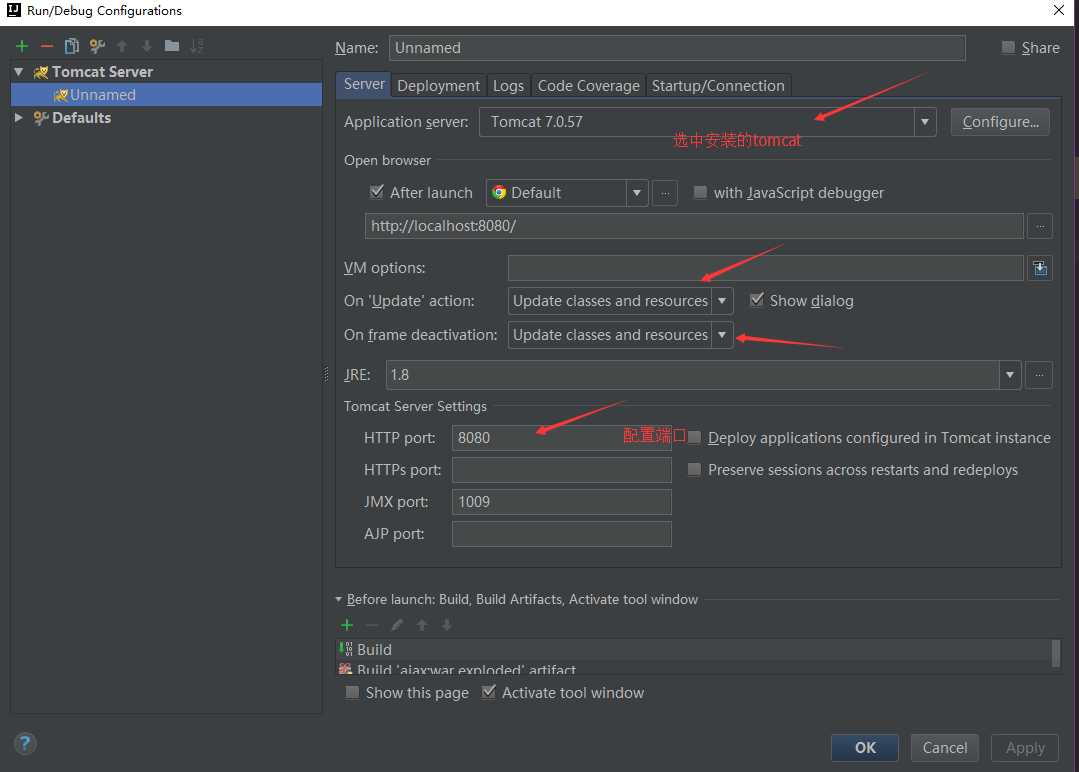This screenshot has height=772, width=1079.
Task: Open help question mark icon
Action: 25,743
